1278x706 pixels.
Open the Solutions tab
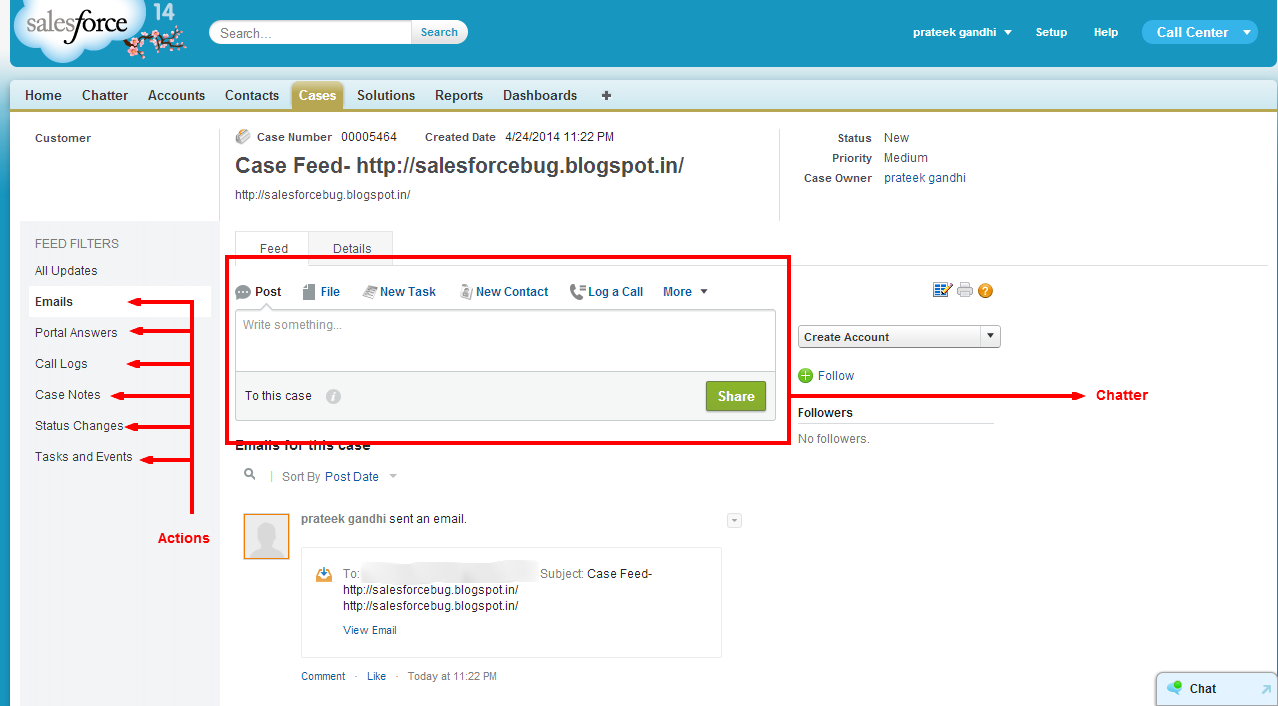[385, 95]
